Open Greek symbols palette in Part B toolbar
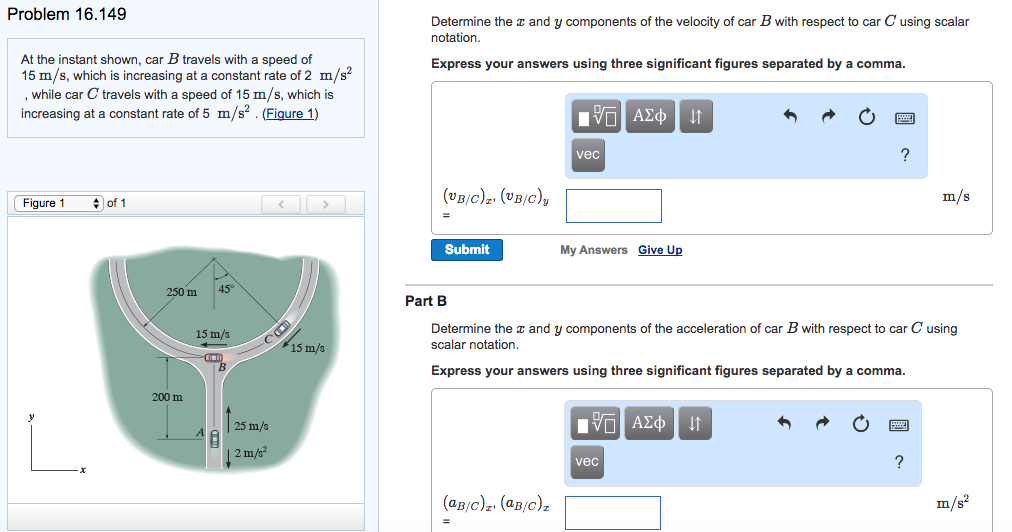1012x532 pixels. pos(649,424)
